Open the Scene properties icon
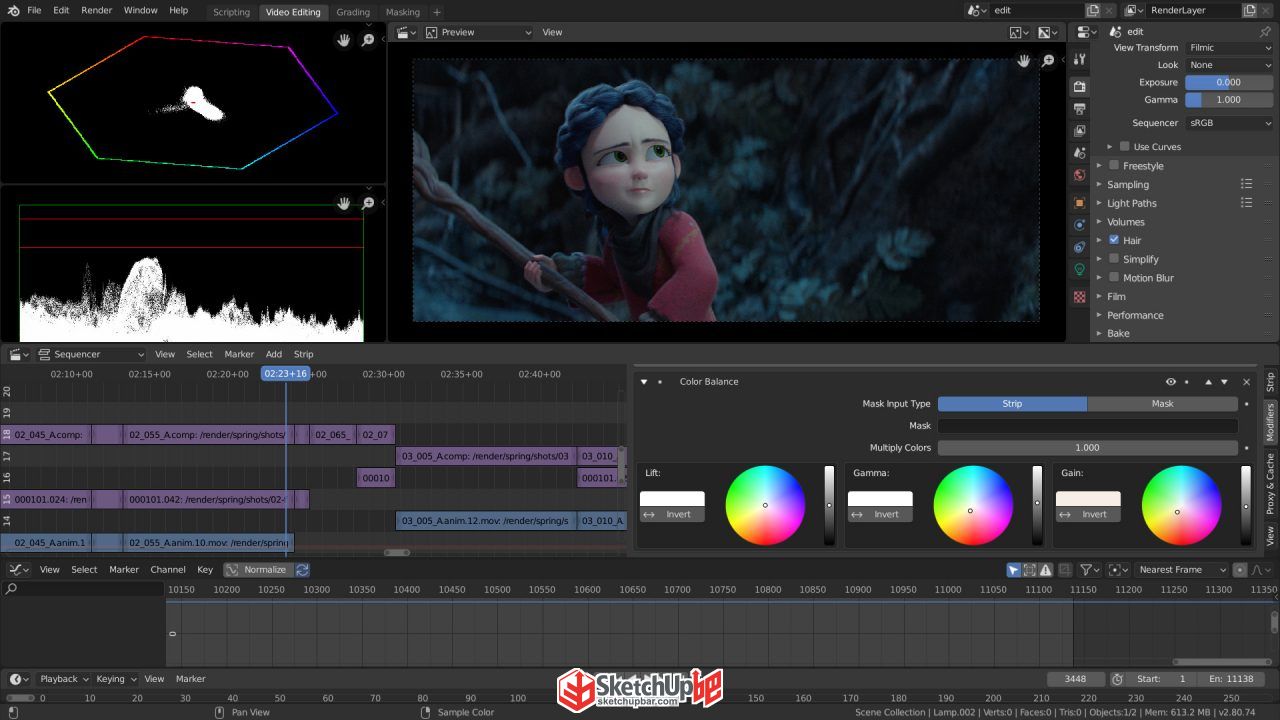Viewport: 1280px width, 720px height. coord(1080,153)
